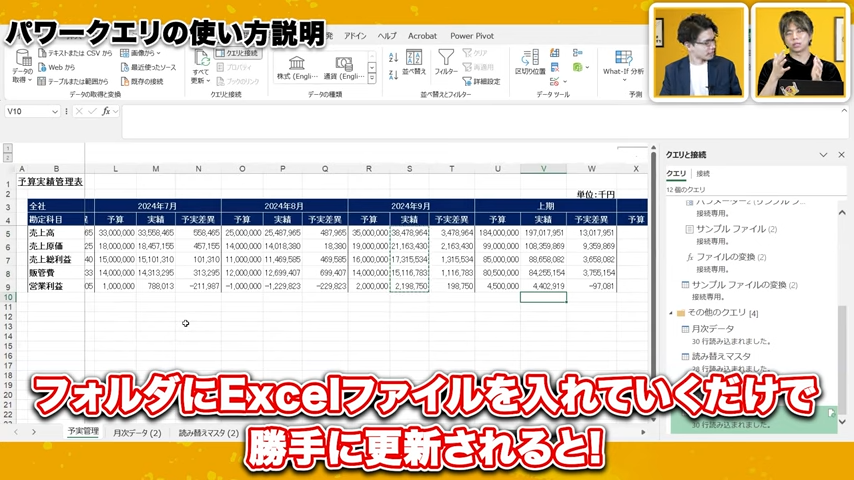
Task: Toggle the フィルター funnel button
Action: click(446, 63)
